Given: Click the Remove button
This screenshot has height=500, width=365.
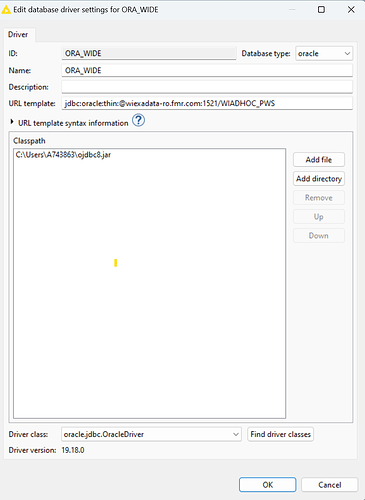Looking at the screenshot, I should click(x=319, y=198).
